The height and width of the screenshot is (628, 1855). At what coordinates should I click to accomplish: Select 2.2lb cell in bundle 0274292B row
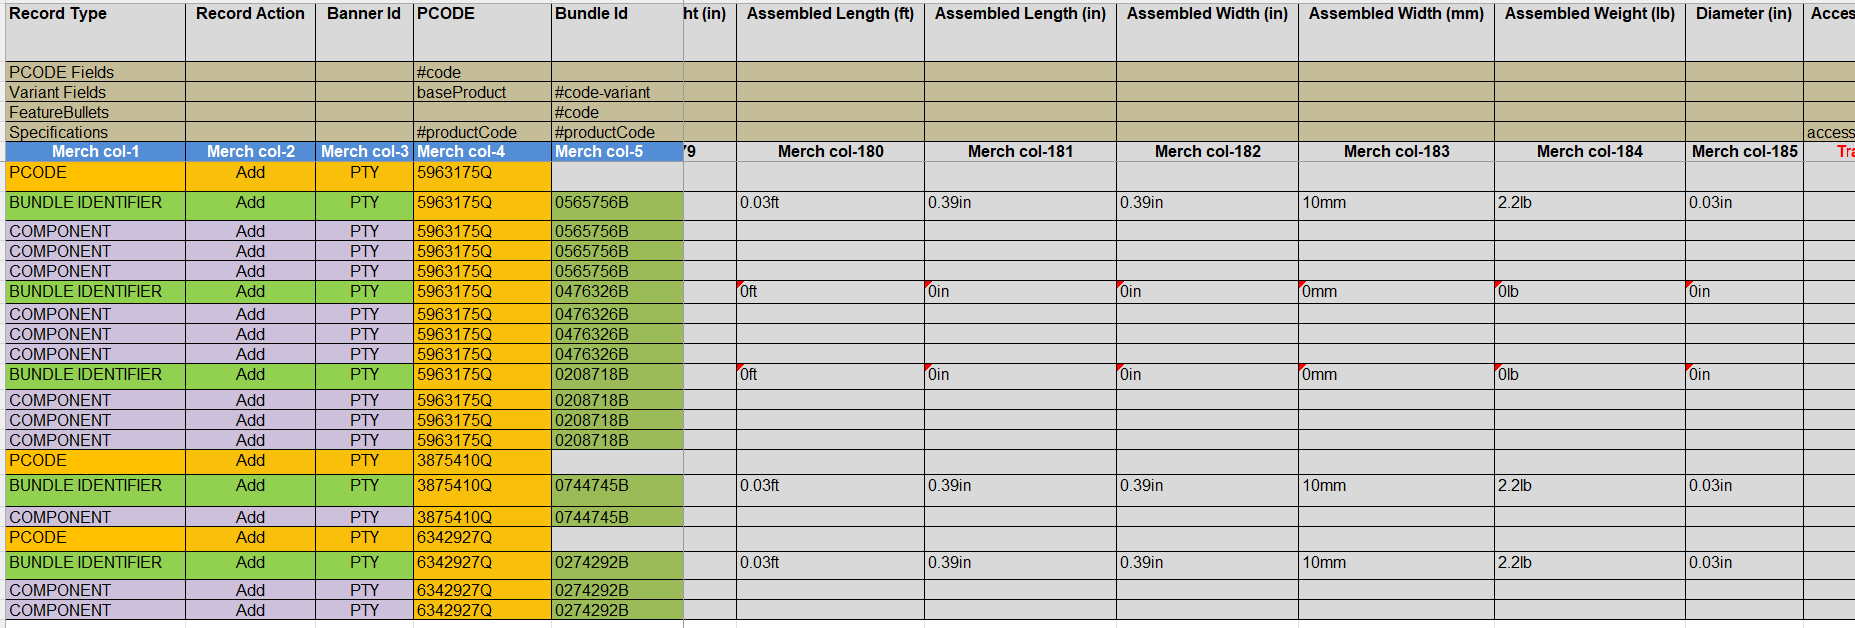[x=1589, y=563]
